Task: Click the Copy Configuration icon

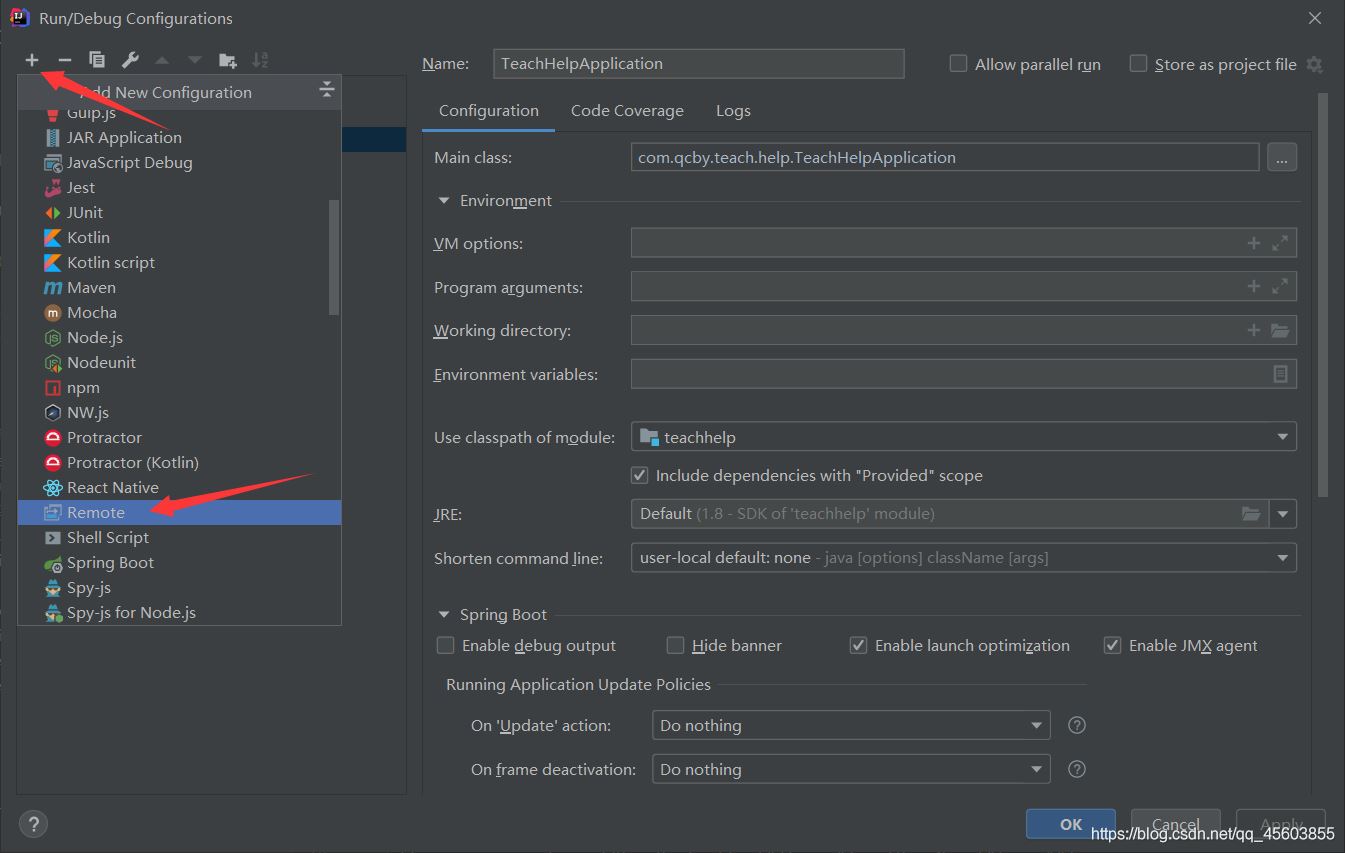Action: [x=97, y=61]
